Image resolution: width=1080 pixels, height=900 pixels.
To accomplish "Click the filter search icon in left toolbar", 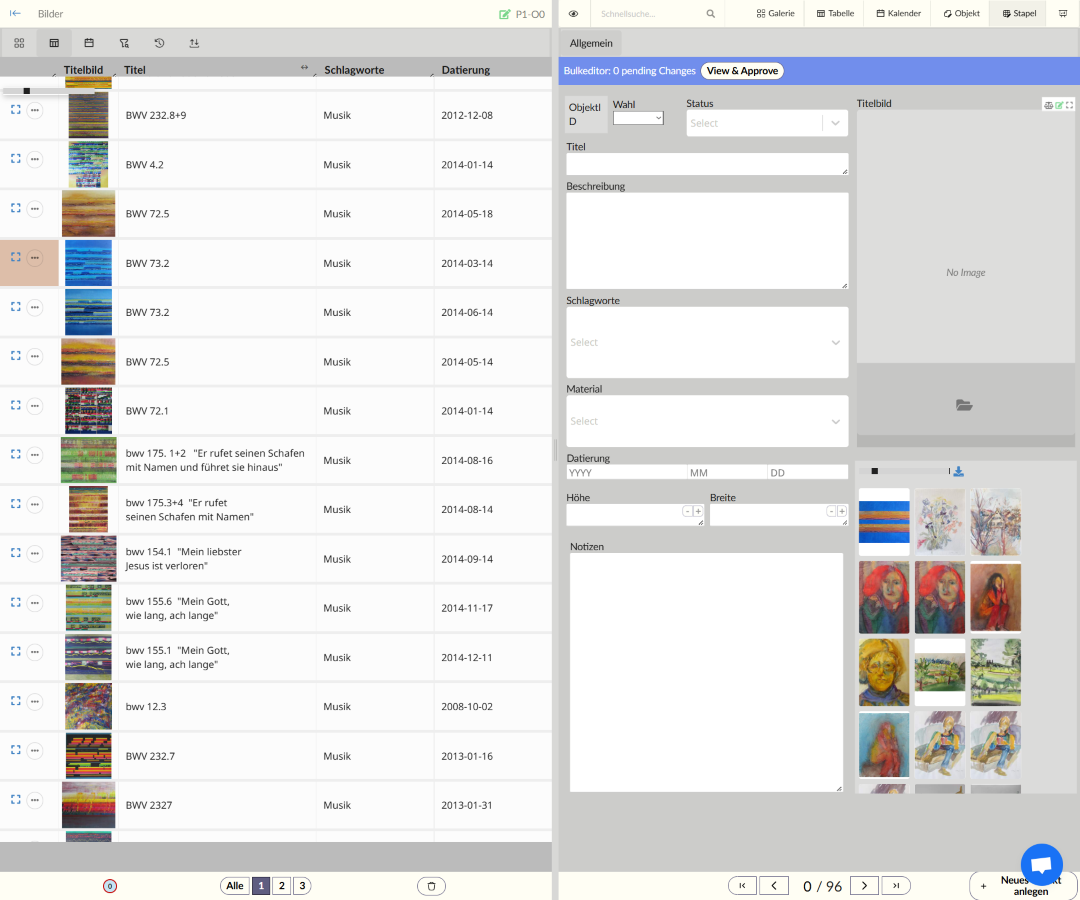I will click(124, 43).
